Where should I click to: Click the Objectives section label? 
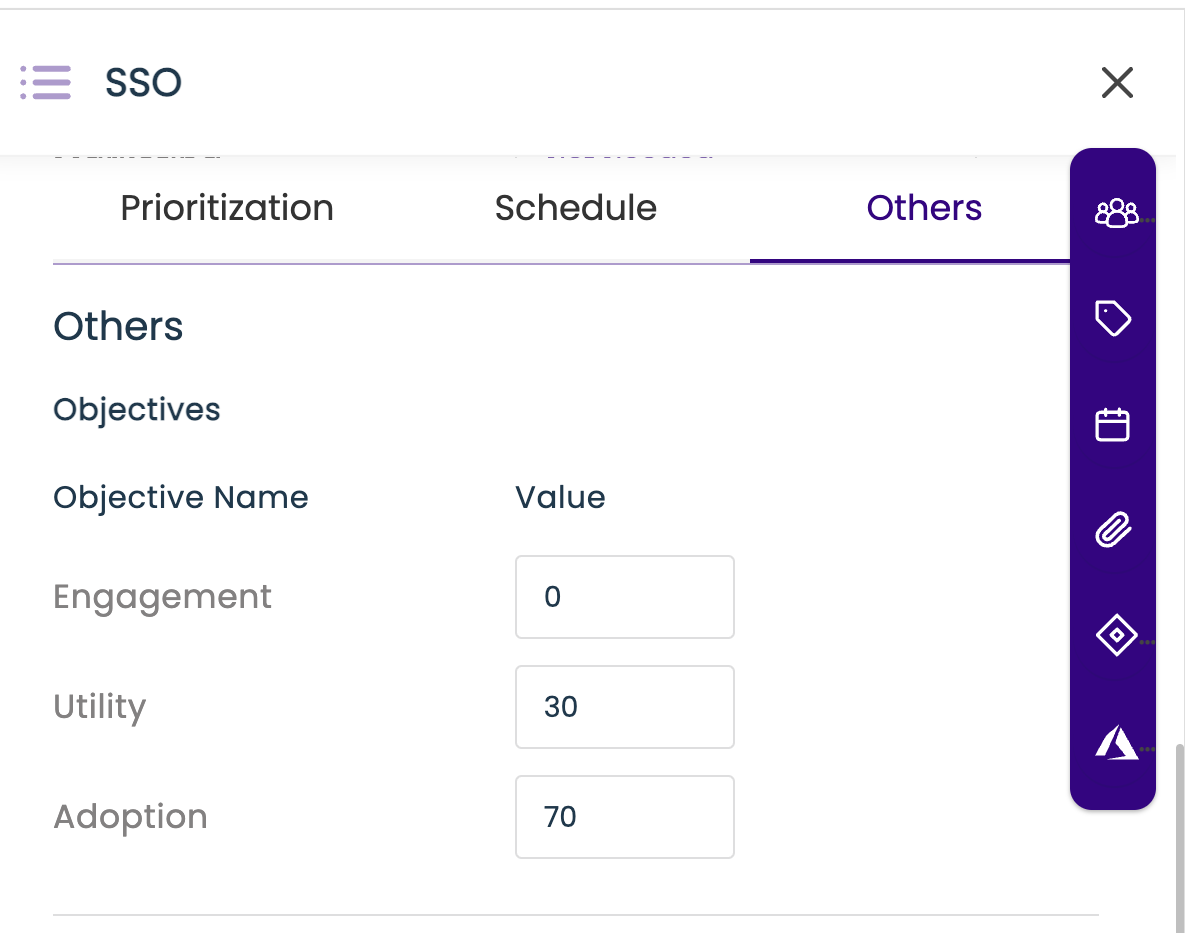point(137,409)
